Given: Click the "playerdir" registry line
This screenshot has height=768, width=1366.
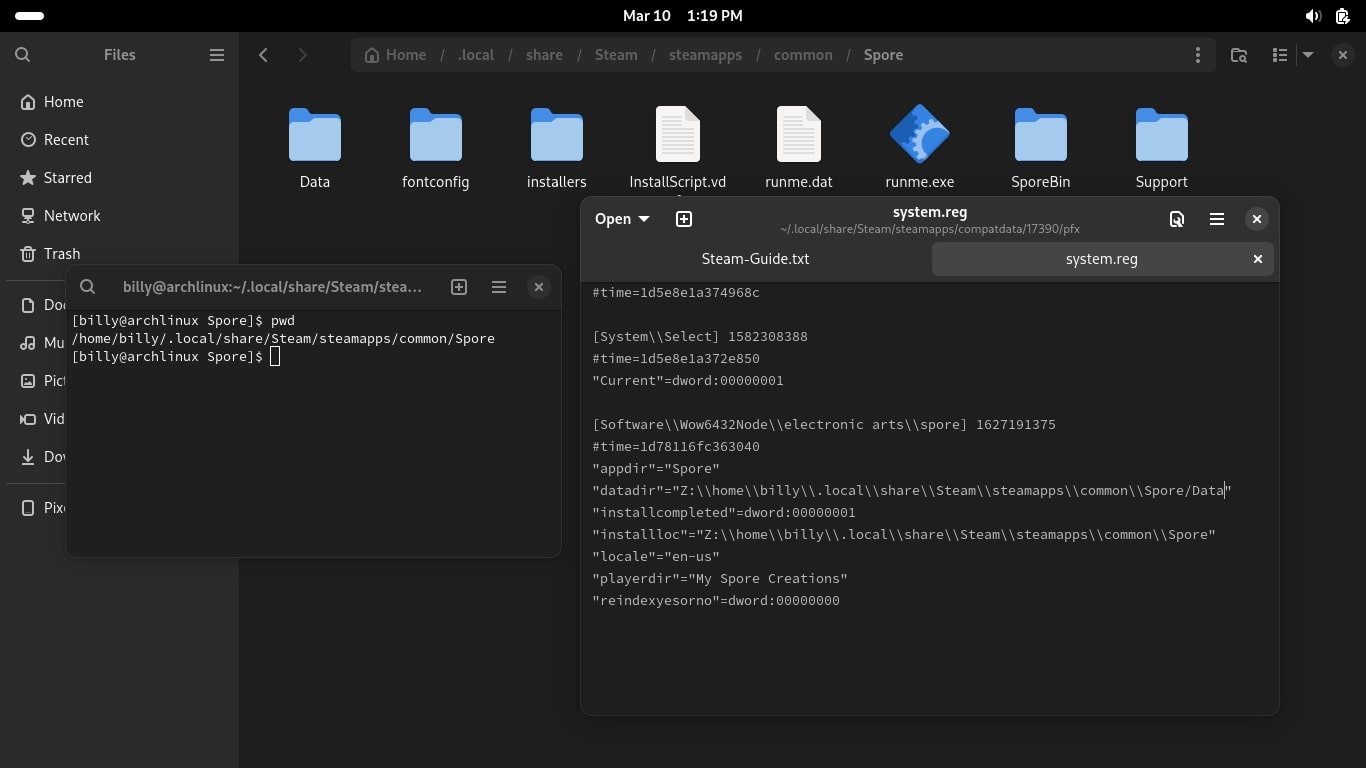Looking at the screenshot, I should pyautogui.click(x=720, y=579).
